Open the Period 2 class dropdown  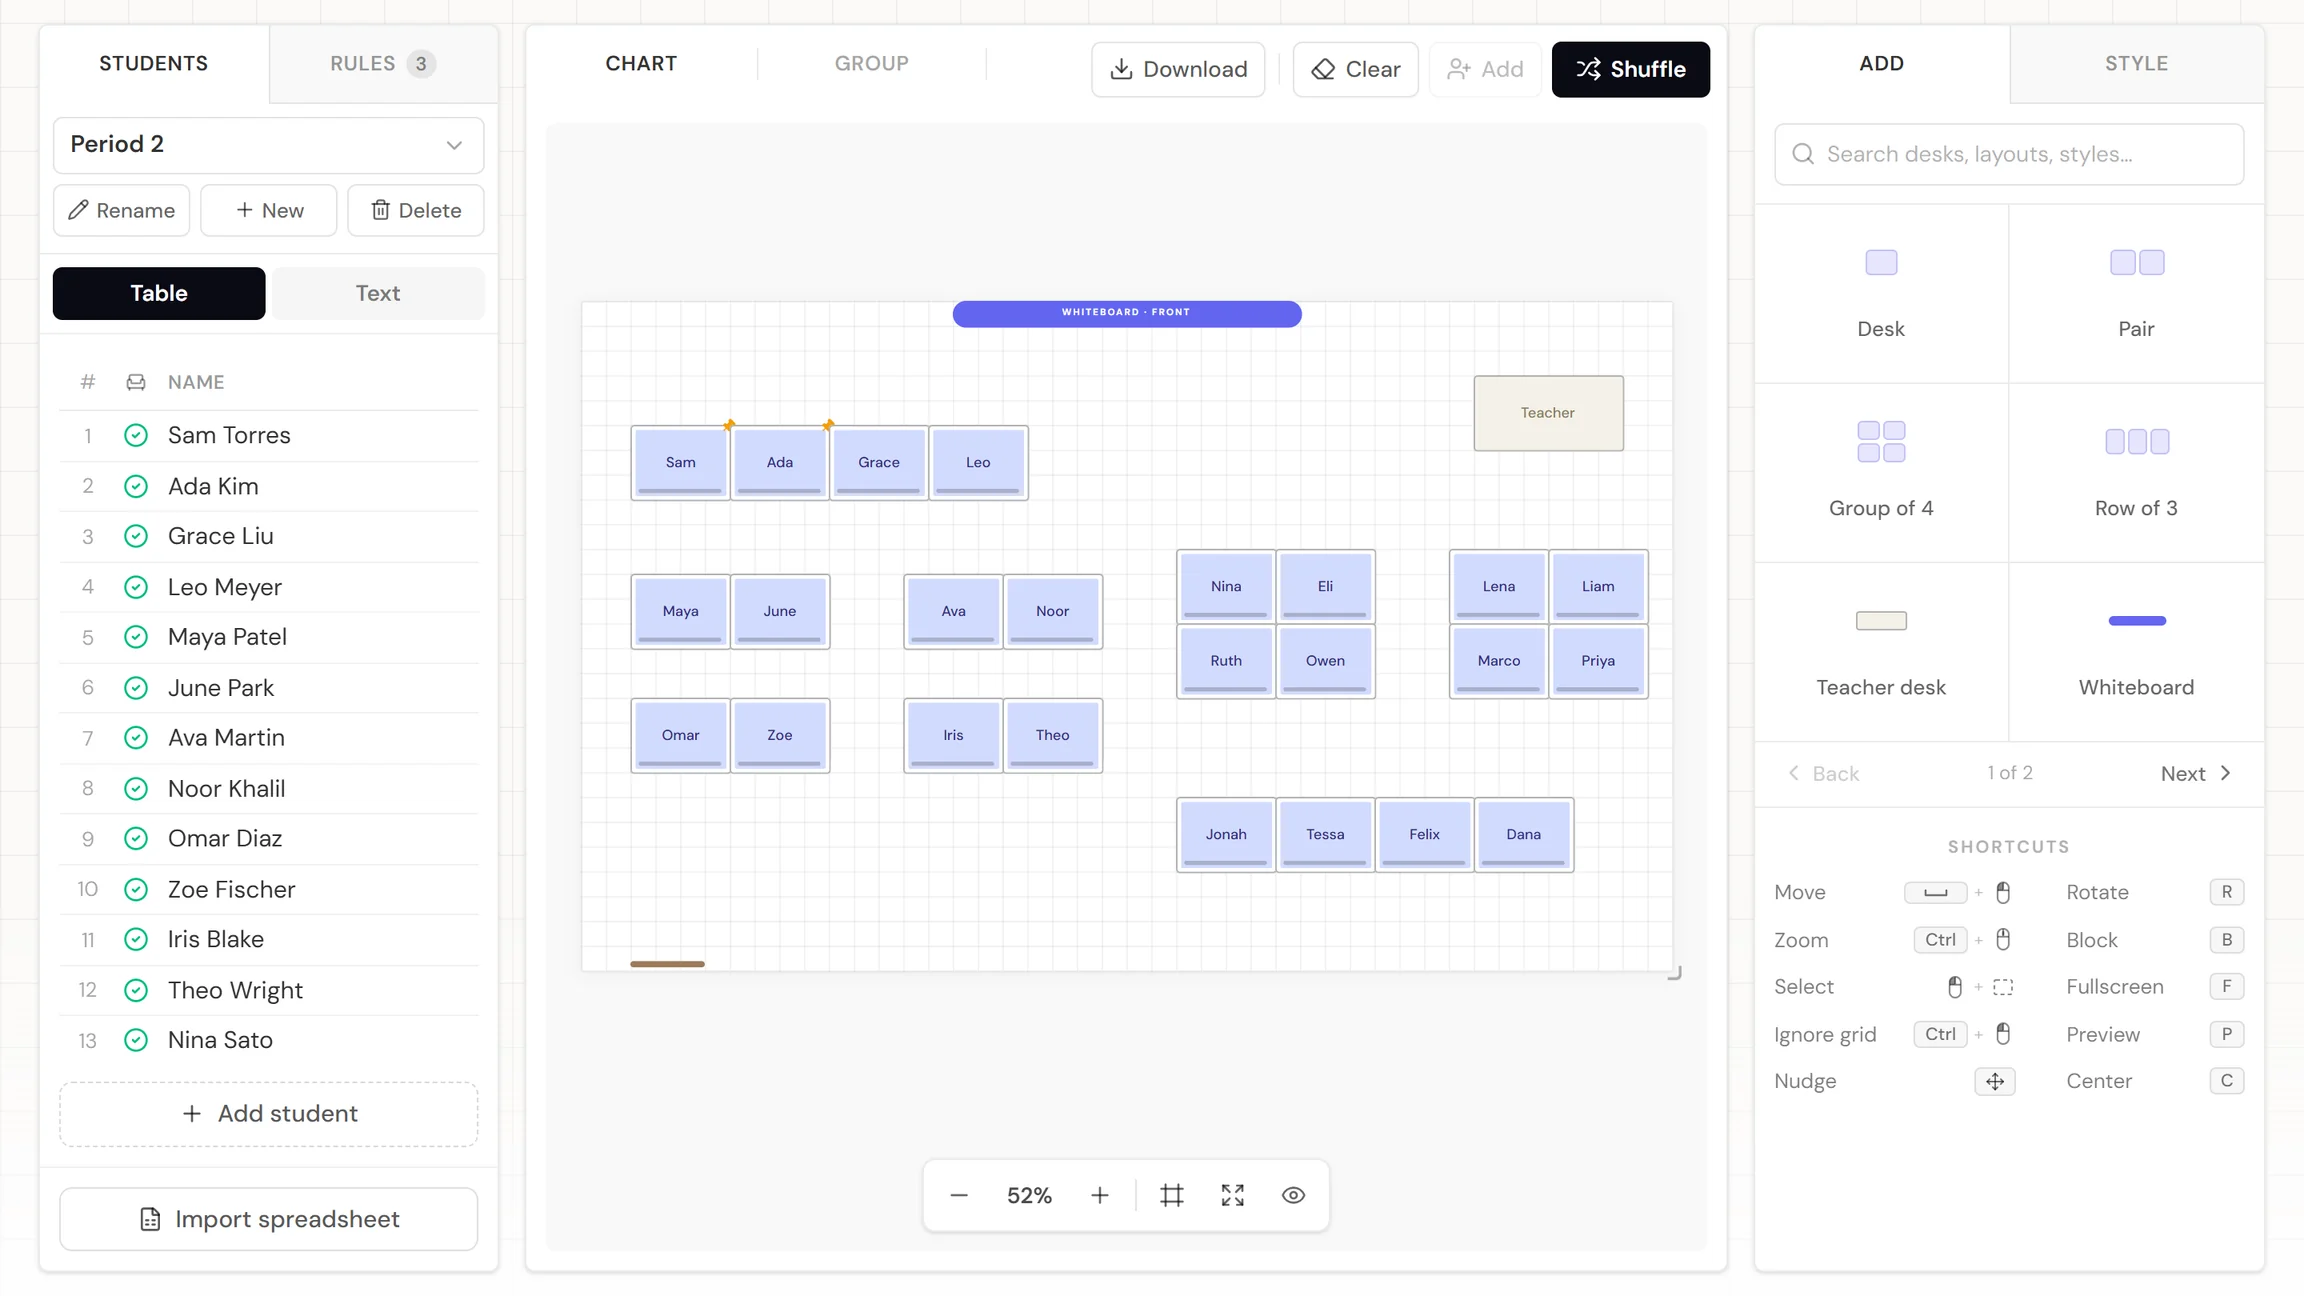coord(268,144)
